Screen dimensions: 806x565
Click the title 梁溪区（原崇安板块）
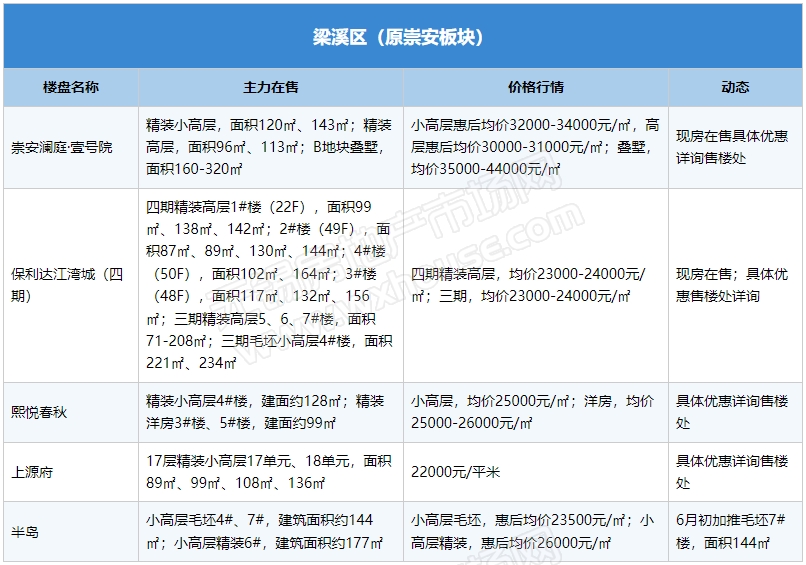(398, 37)
